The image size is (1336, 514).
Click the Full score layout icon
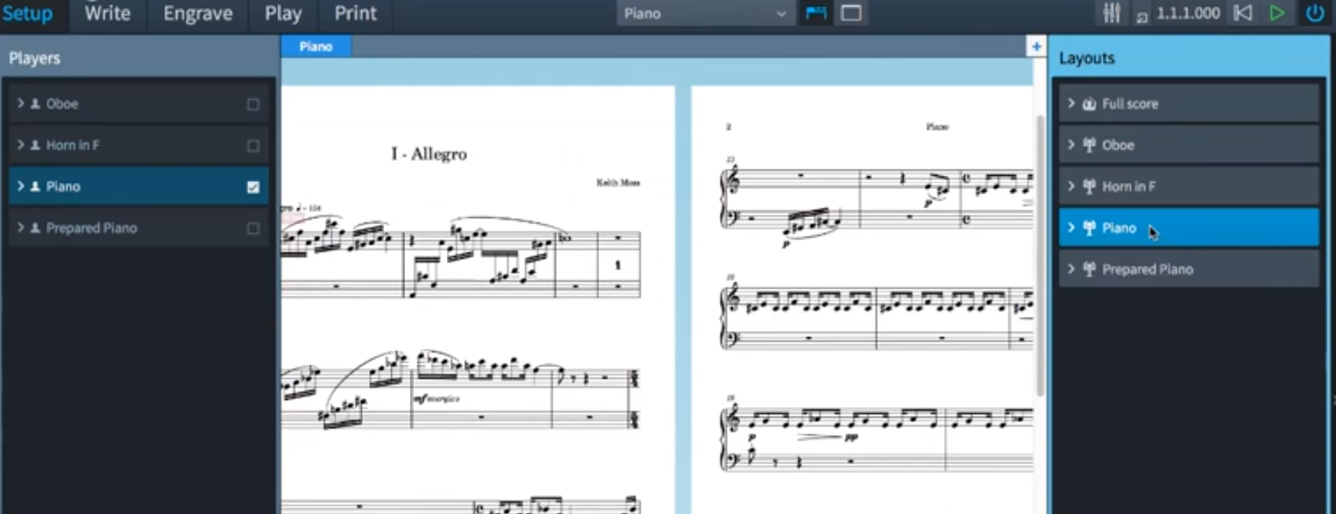1089,103
